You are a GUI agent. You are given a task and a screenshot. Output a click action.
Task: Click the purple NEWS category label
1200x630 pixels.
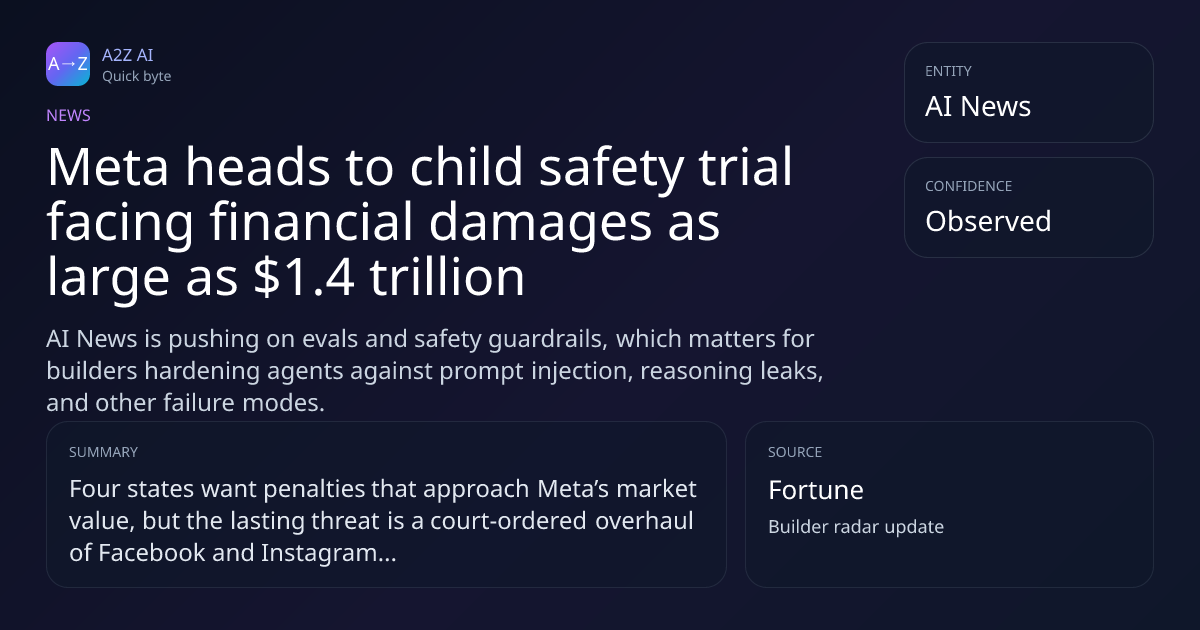point(68,115)
